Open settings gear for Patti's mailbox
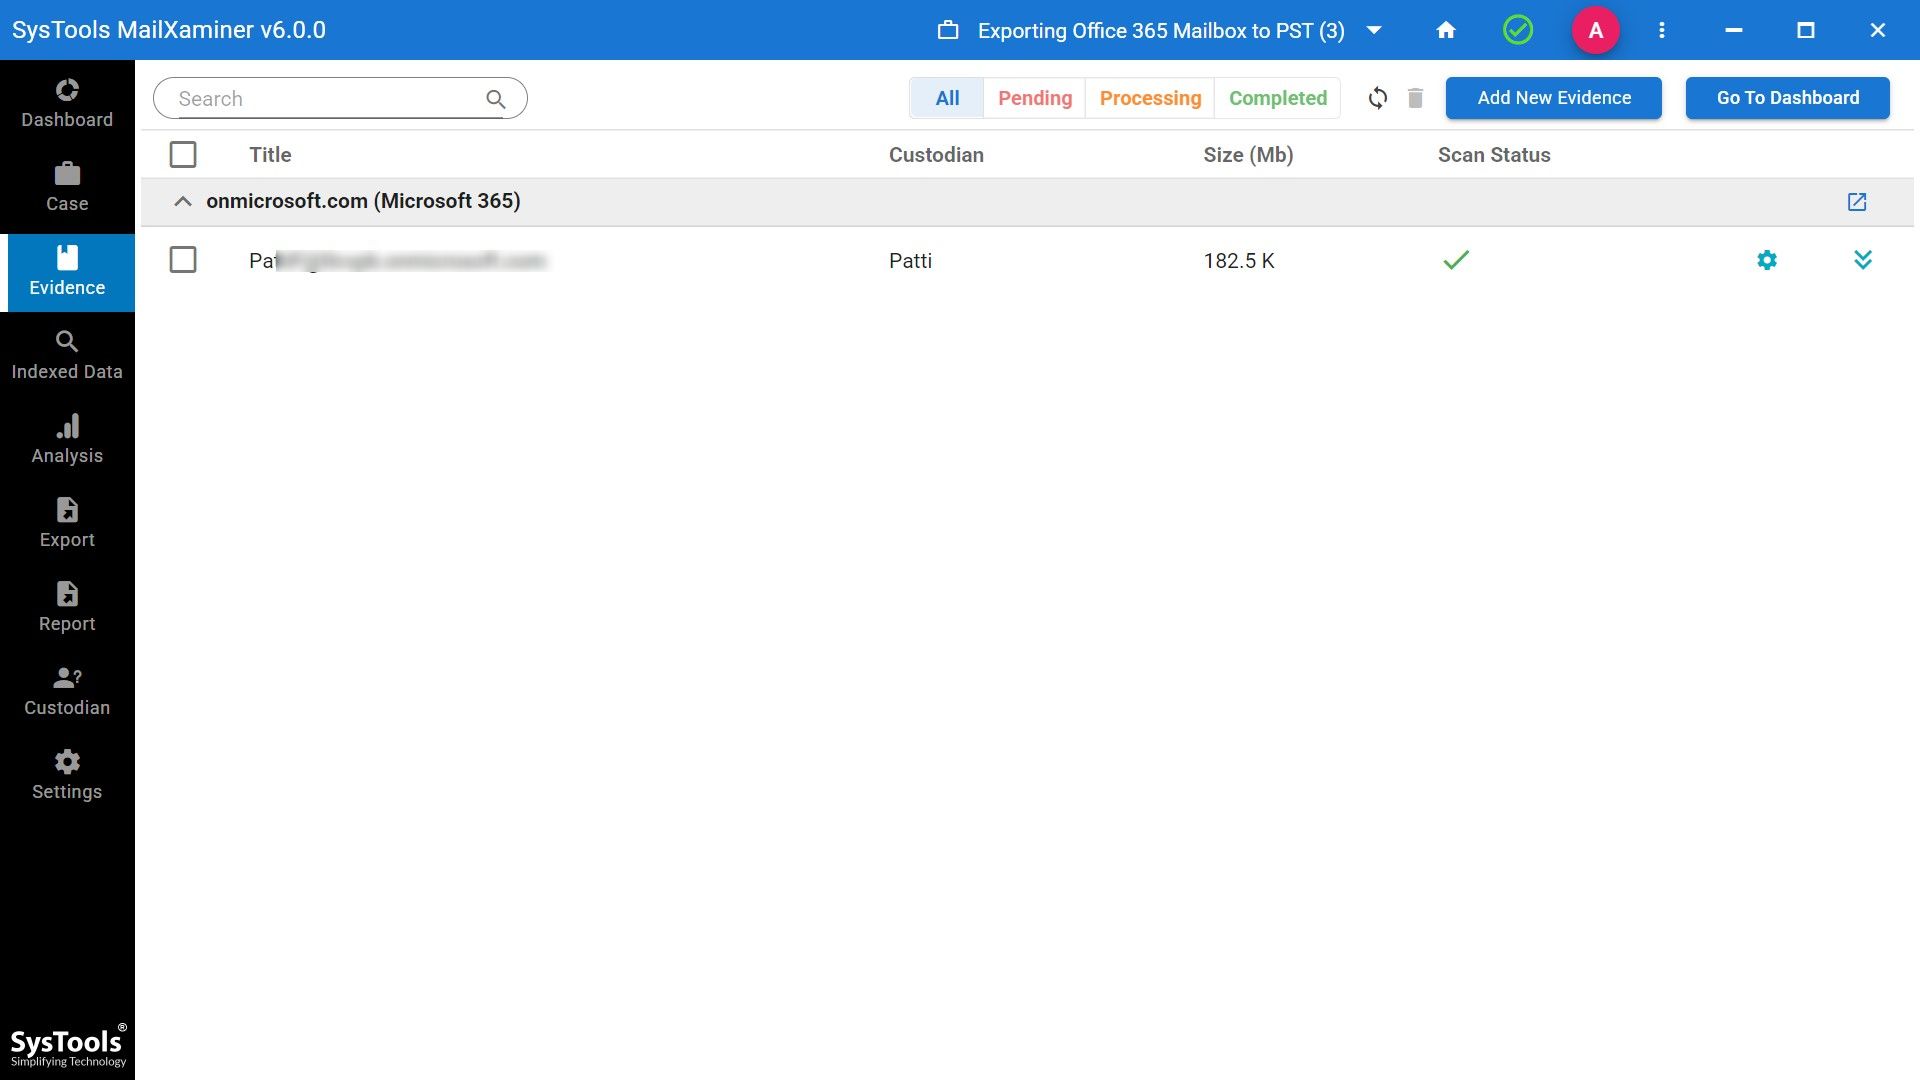1920x1080 pixels. point(1767,260)
